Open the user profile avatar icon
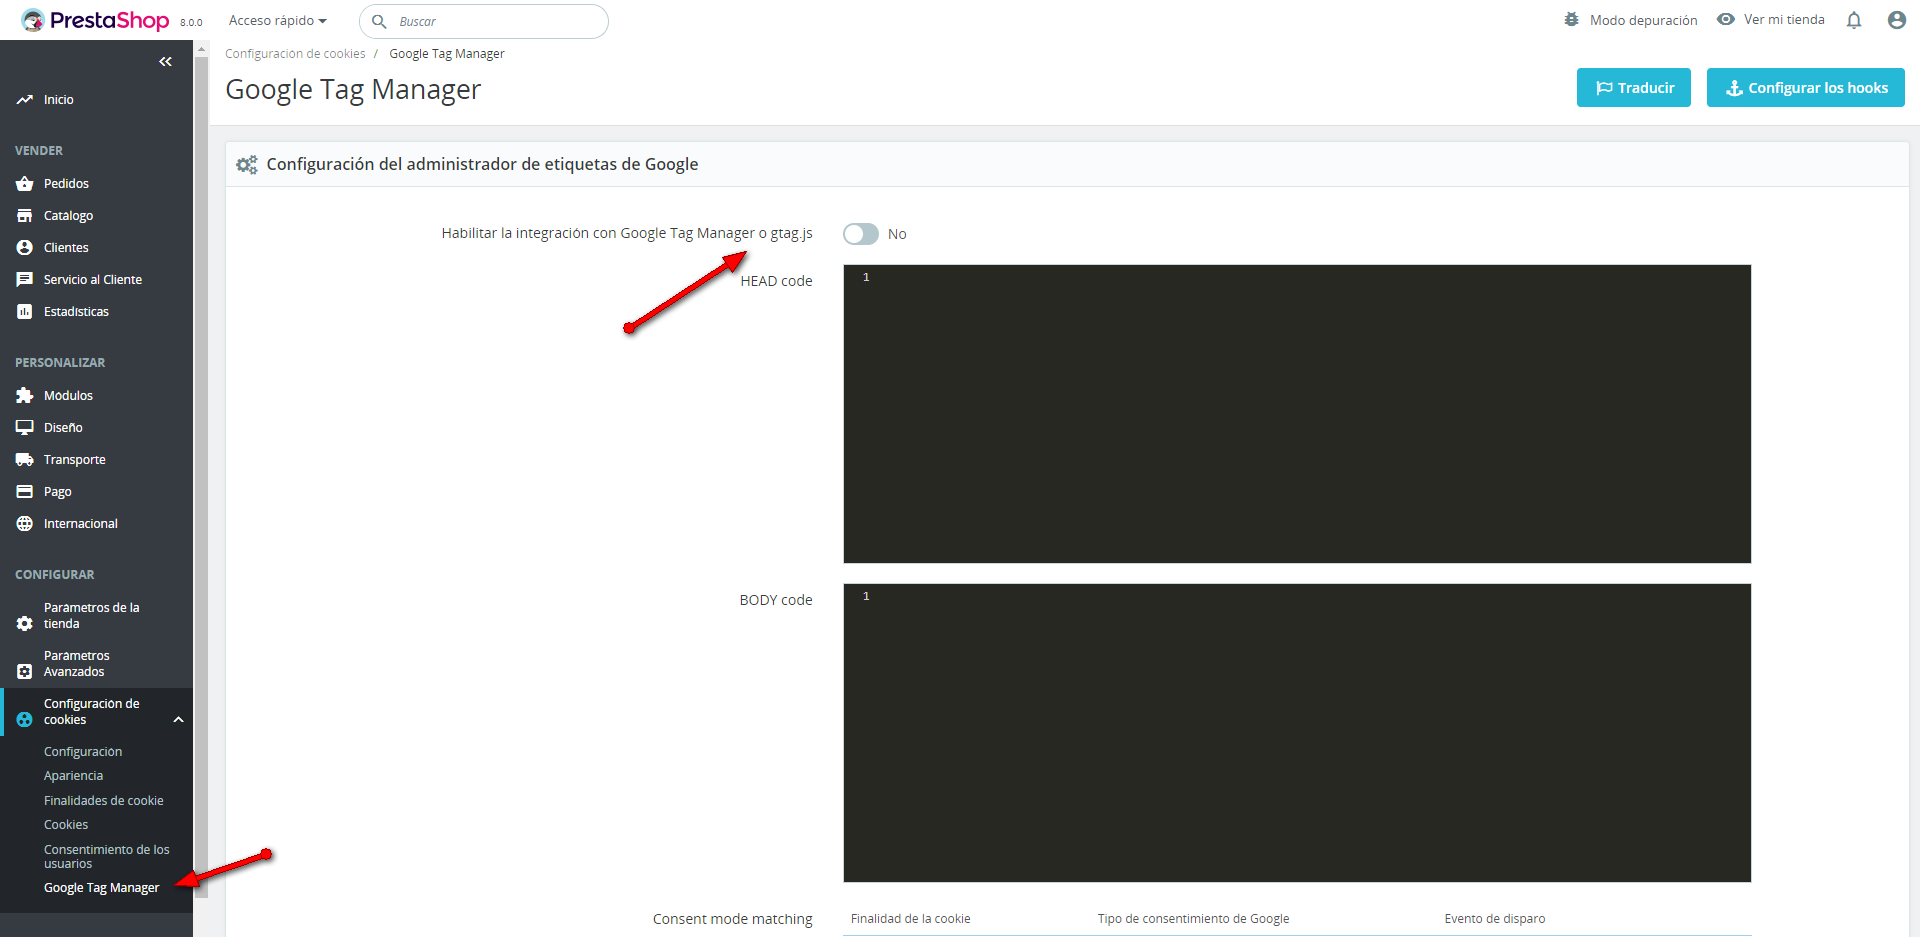The image size is (1920, 937). click(1897, 20)
